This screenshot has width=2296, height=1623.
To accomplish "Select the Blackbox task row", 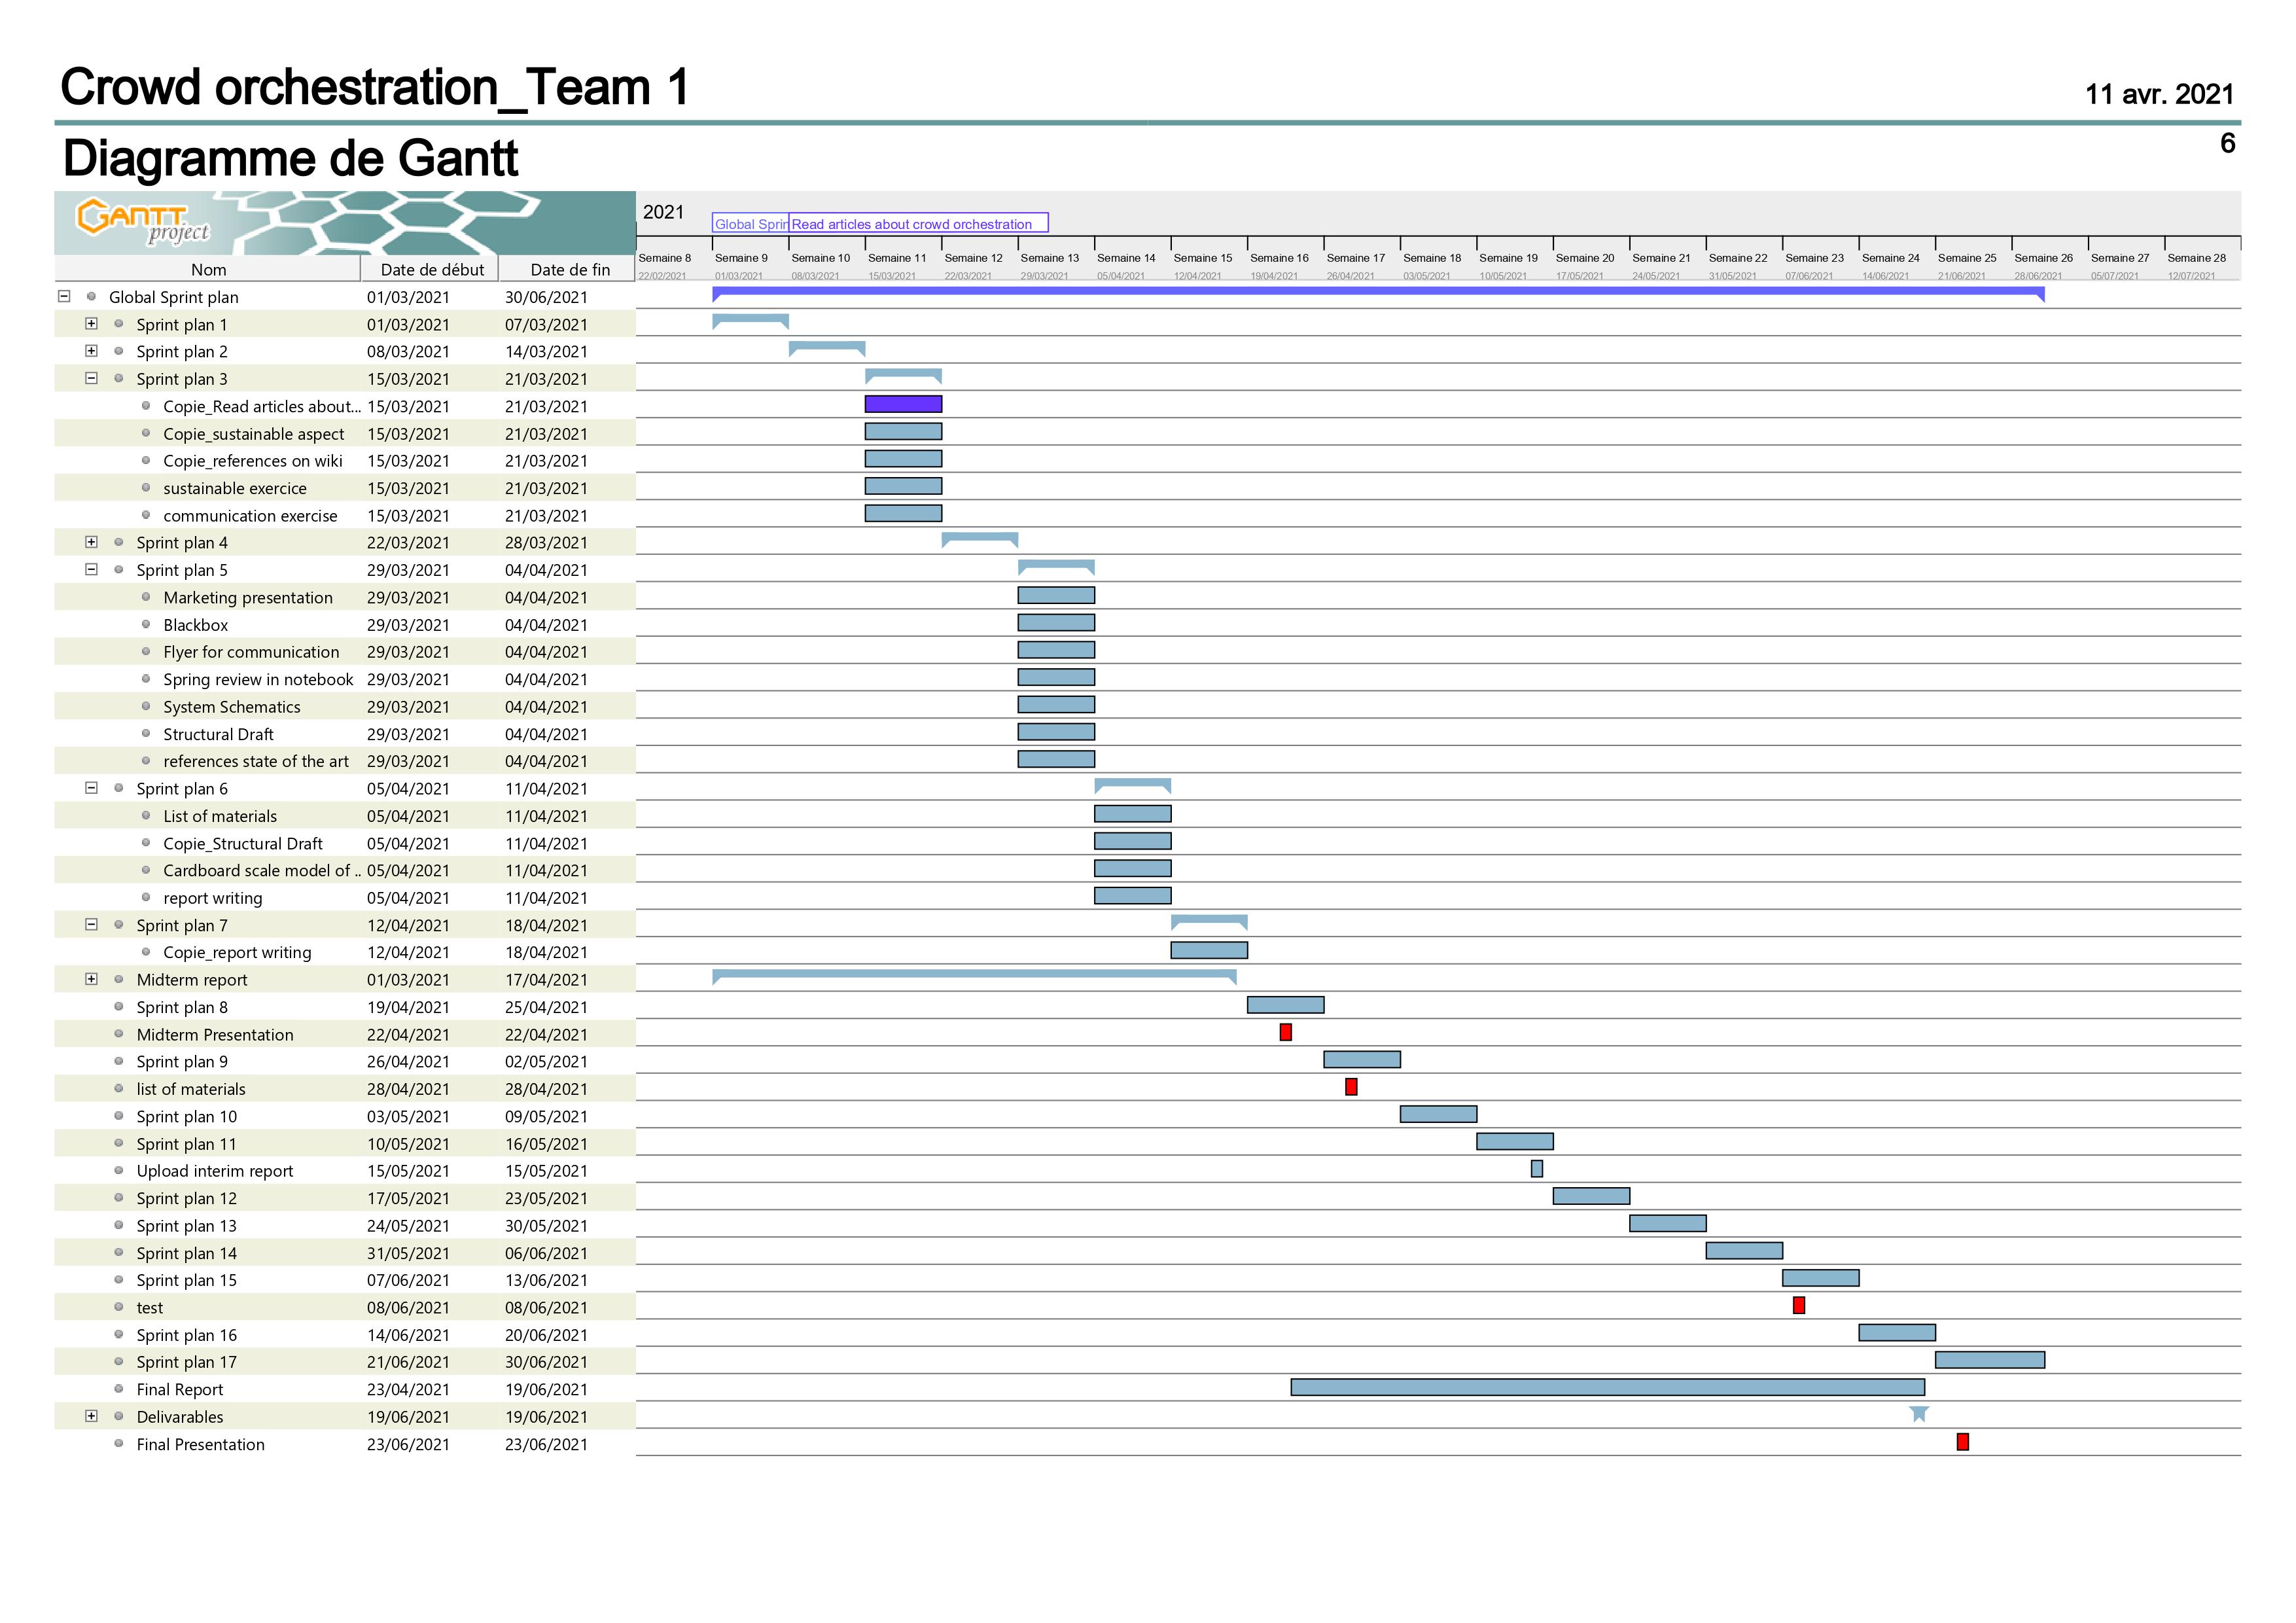I will [x=196, y=625].
